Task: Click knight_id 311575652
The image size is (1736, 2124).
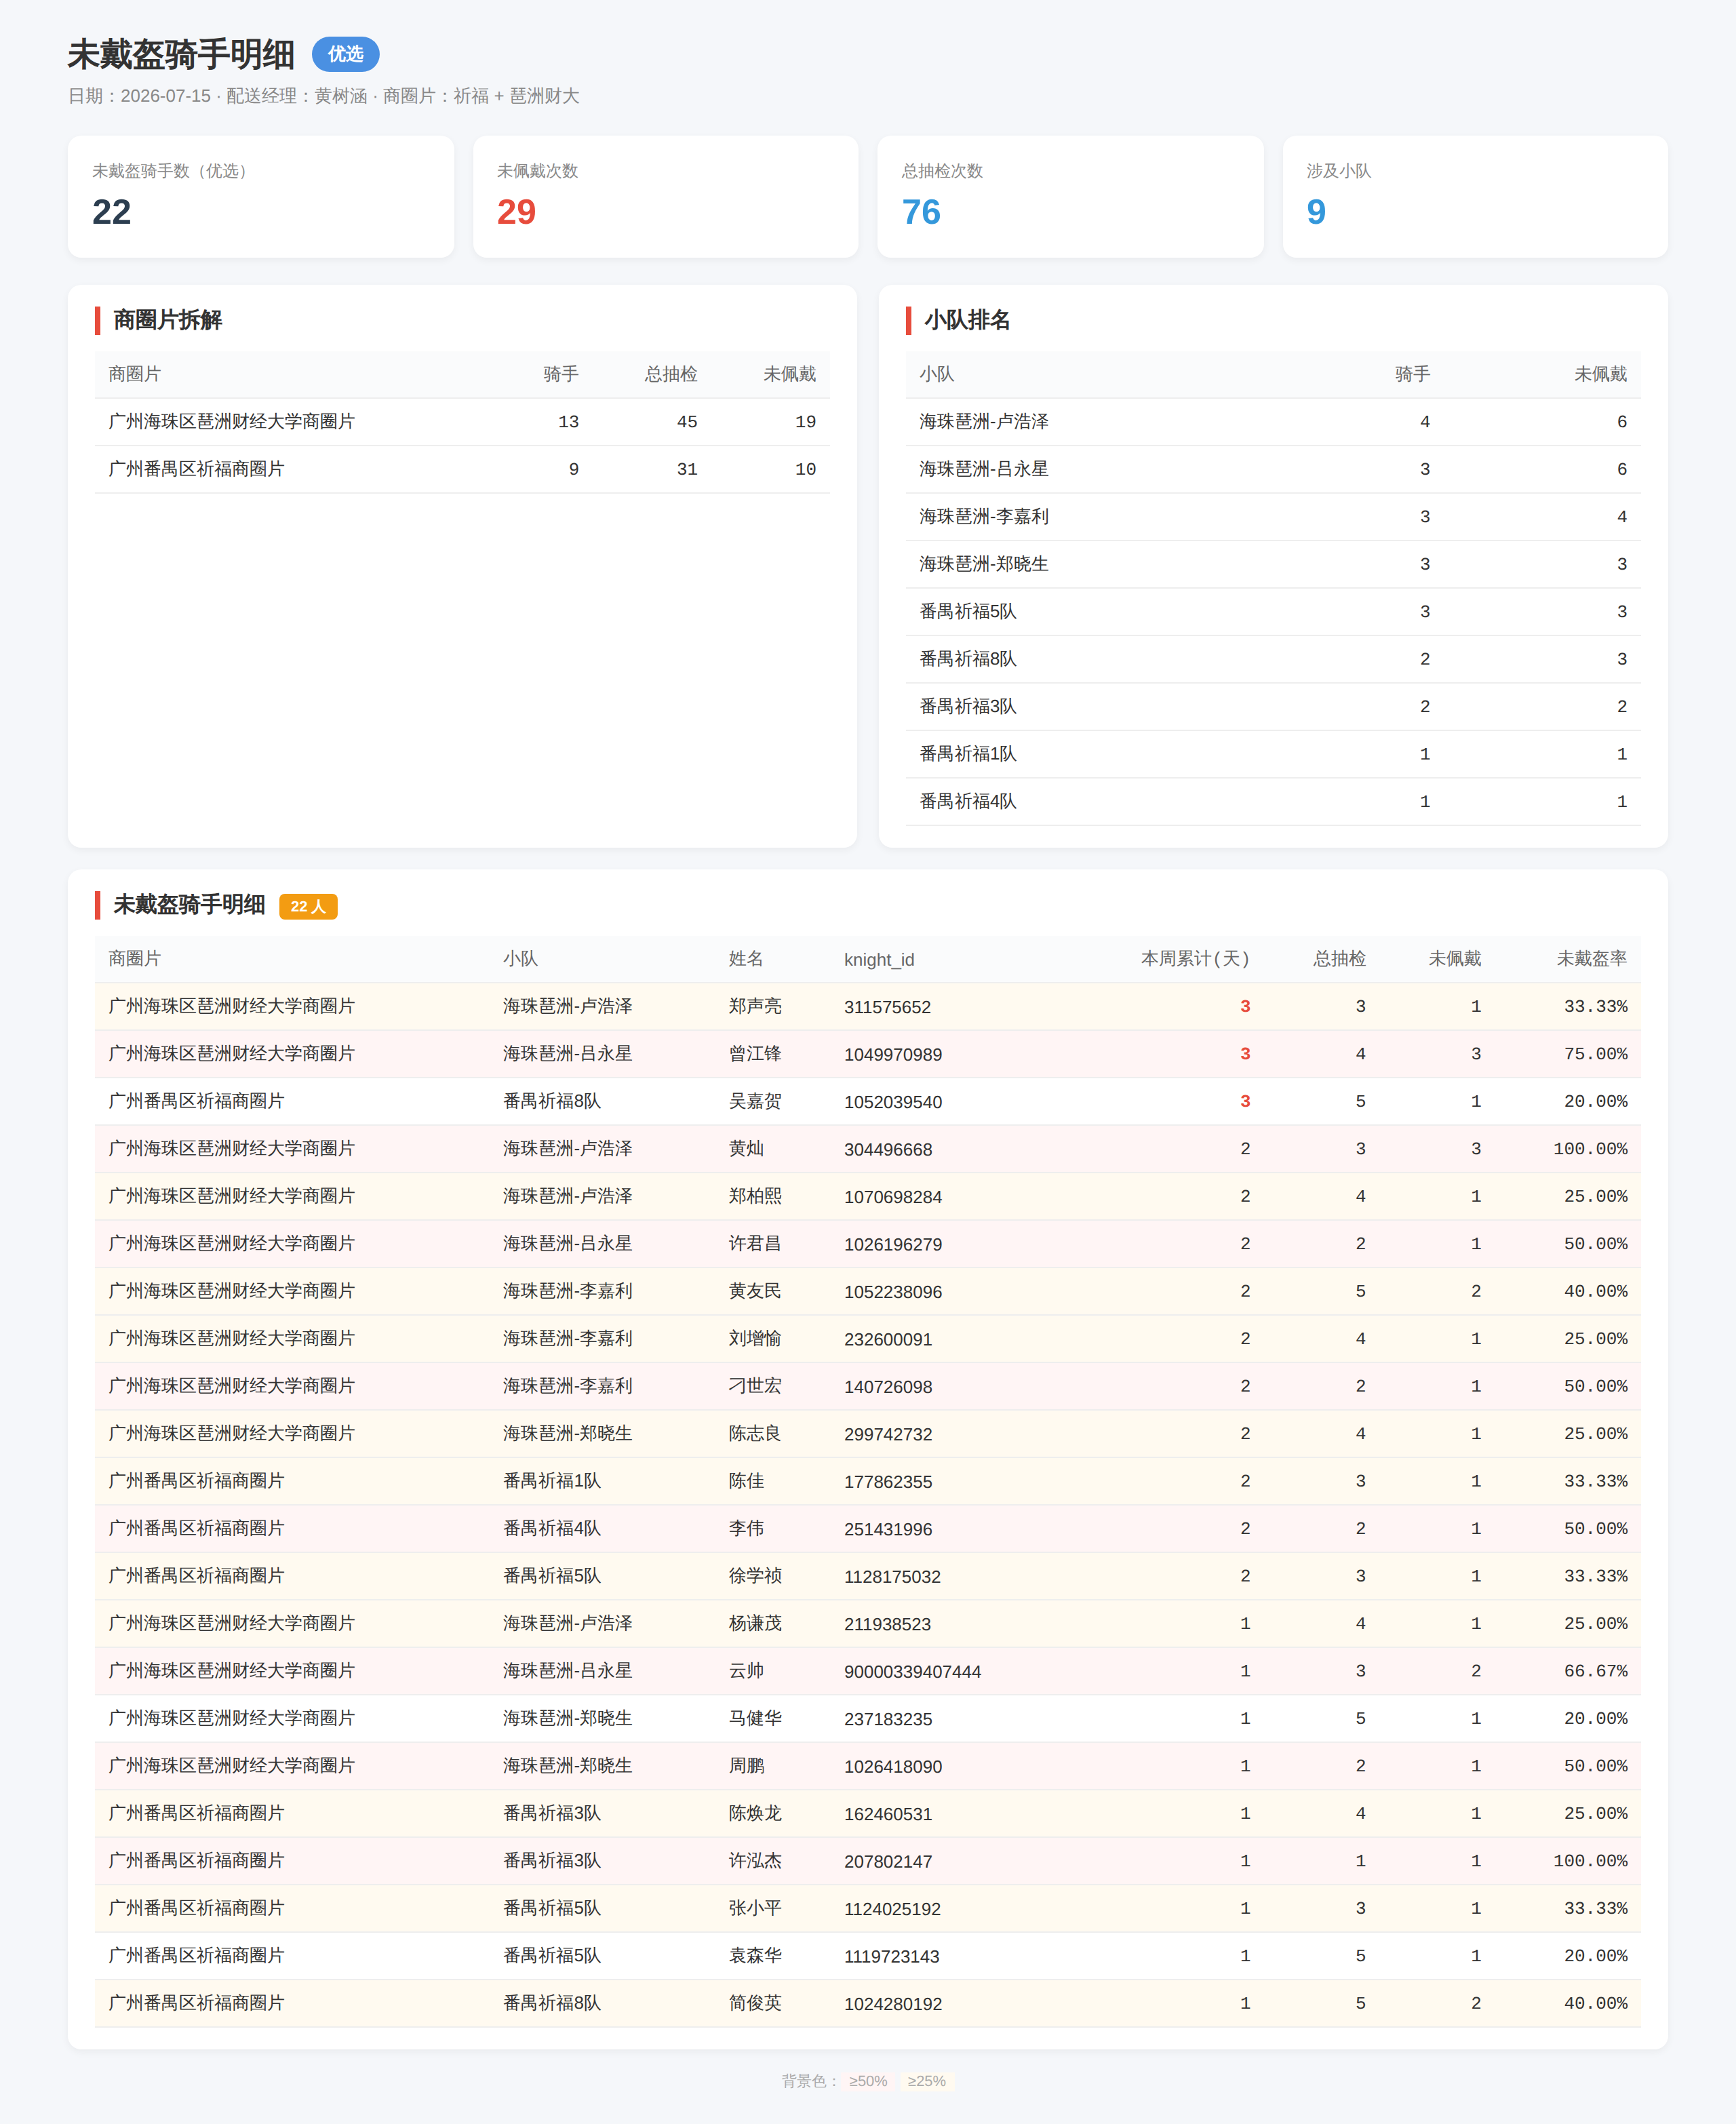Action: click(887, 1007)
